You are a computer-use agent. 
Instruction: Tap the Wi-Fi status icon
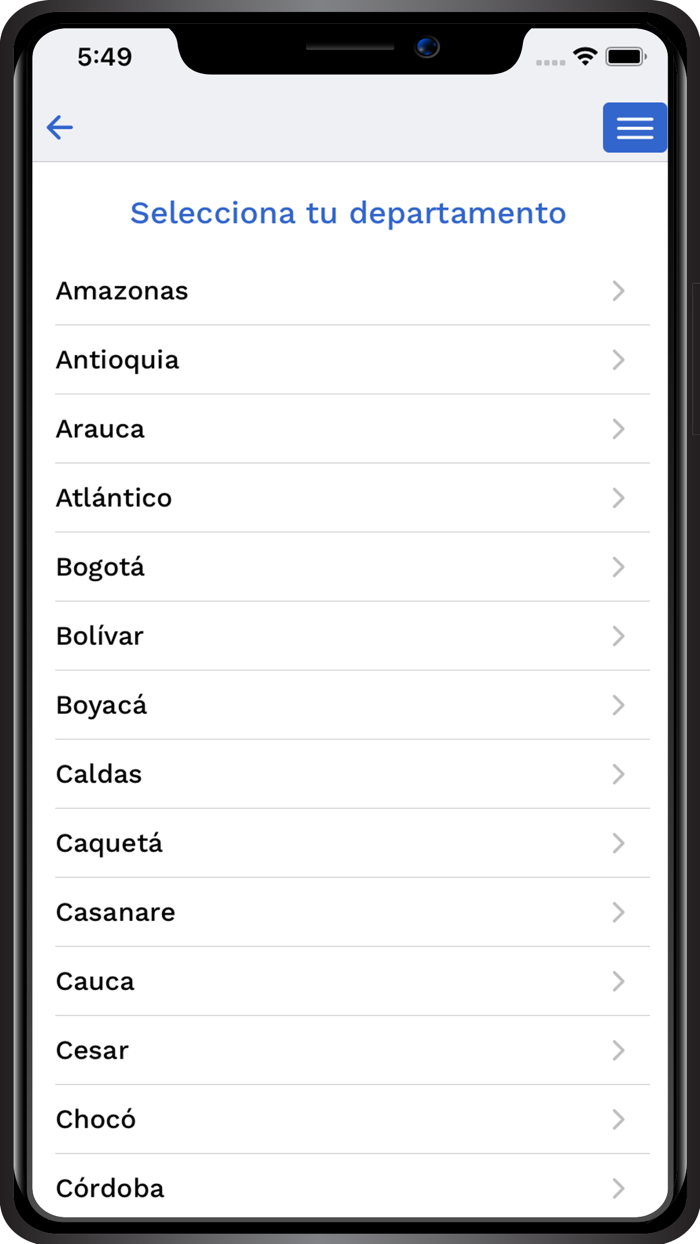point(585,57)
